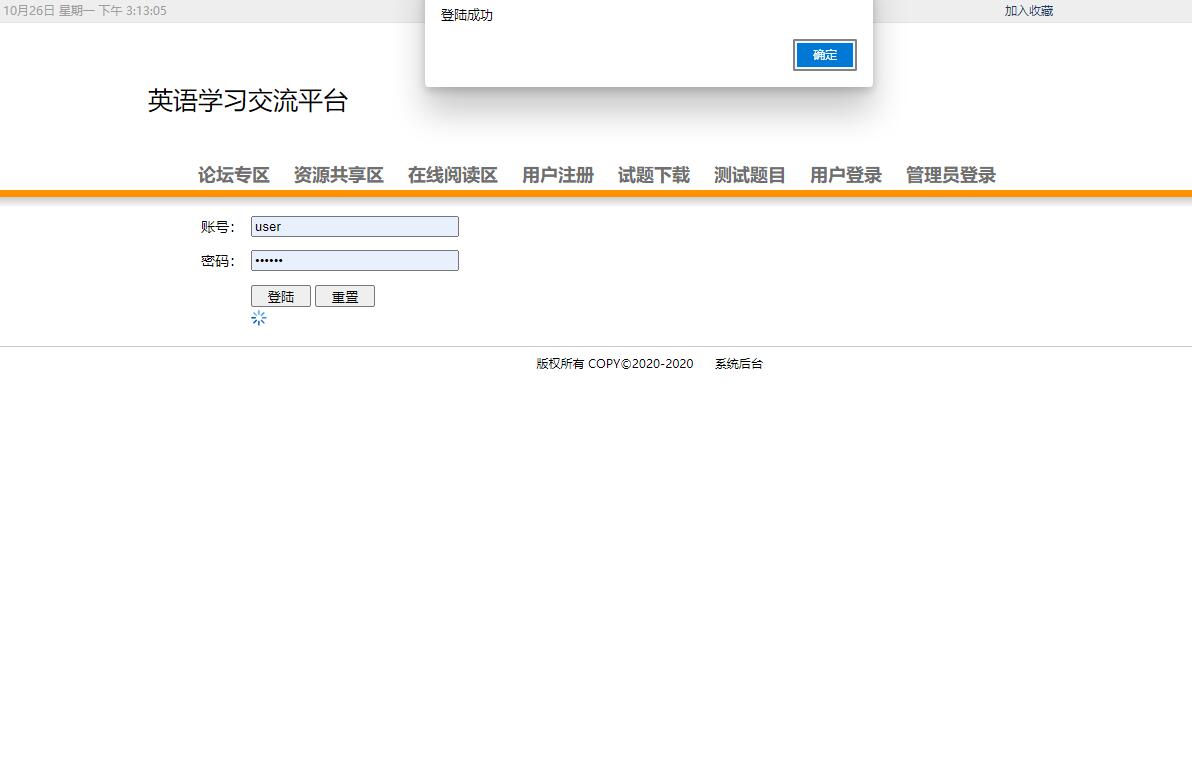Click inside the 密码 password input field
1192x770 pixels.
pyautogui.click(x=354, y=260)
